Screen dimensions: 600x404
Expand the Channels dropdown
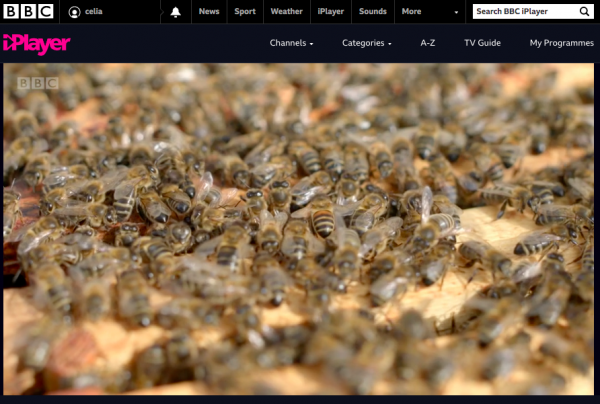[x=292, y=43]
